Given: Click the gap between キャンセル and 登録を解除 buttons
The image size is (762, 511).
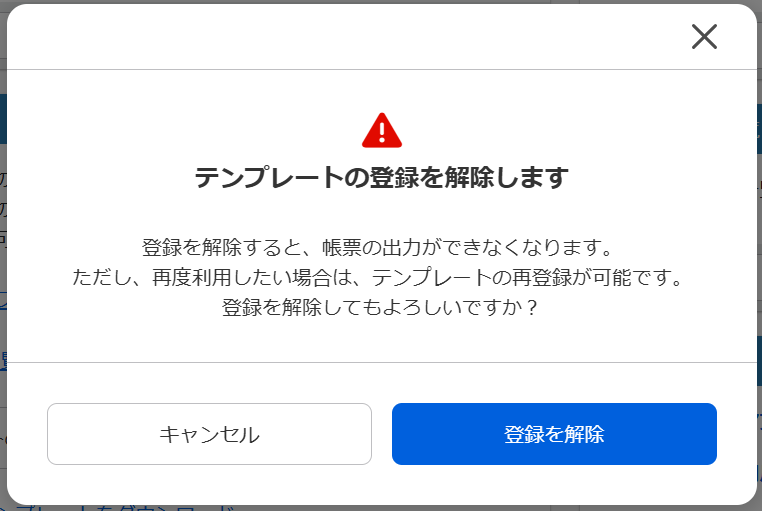Looking at the screenshot, I should [382, 434].
